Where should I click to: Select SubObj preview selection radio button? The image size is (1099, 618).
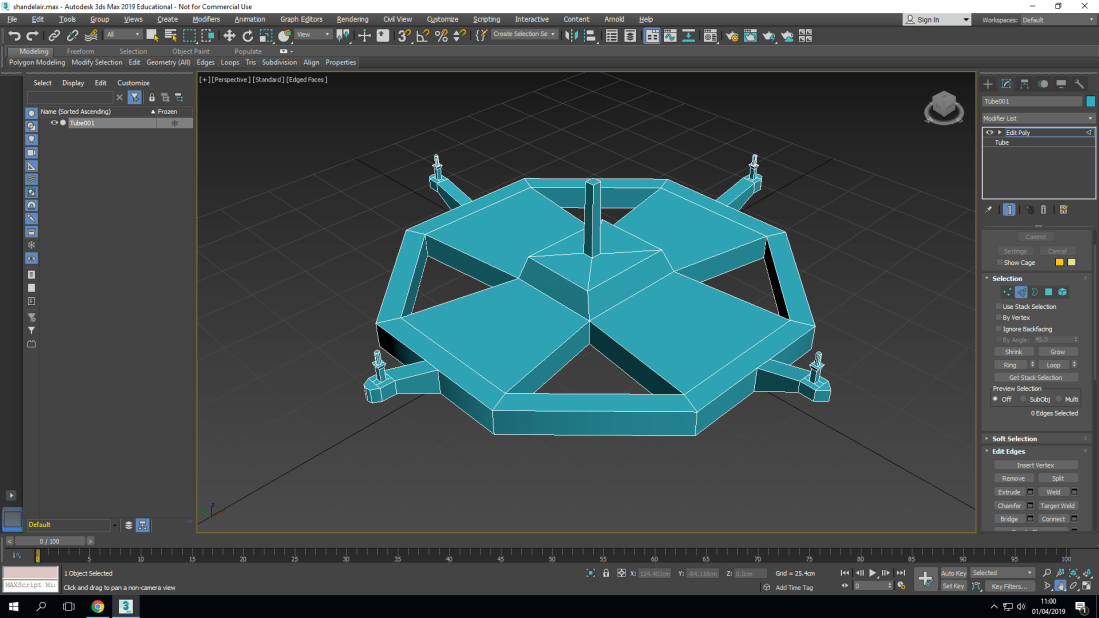[x=1024, y=399]
